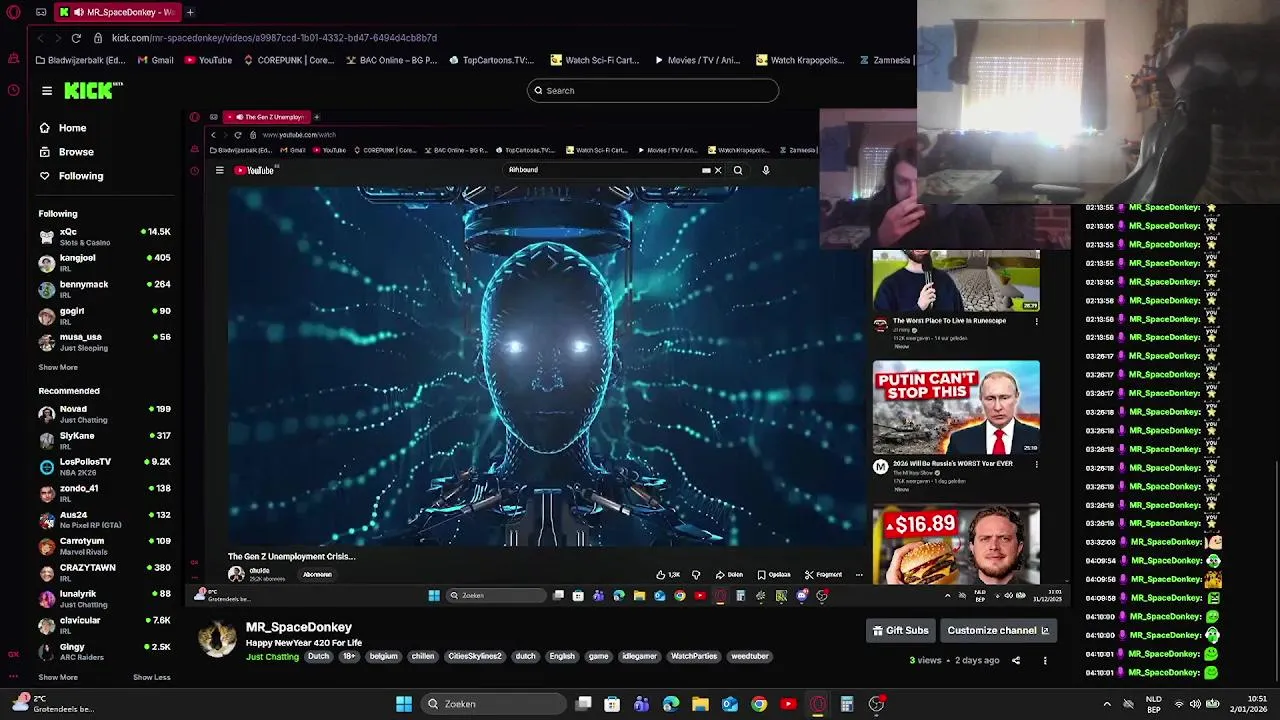Image resolution: width=1280 pixels, height=720 pixels.
Task: Open MR_SpaceDonkey channel name link
Action: pyautogui.click(x=299, y=627)
